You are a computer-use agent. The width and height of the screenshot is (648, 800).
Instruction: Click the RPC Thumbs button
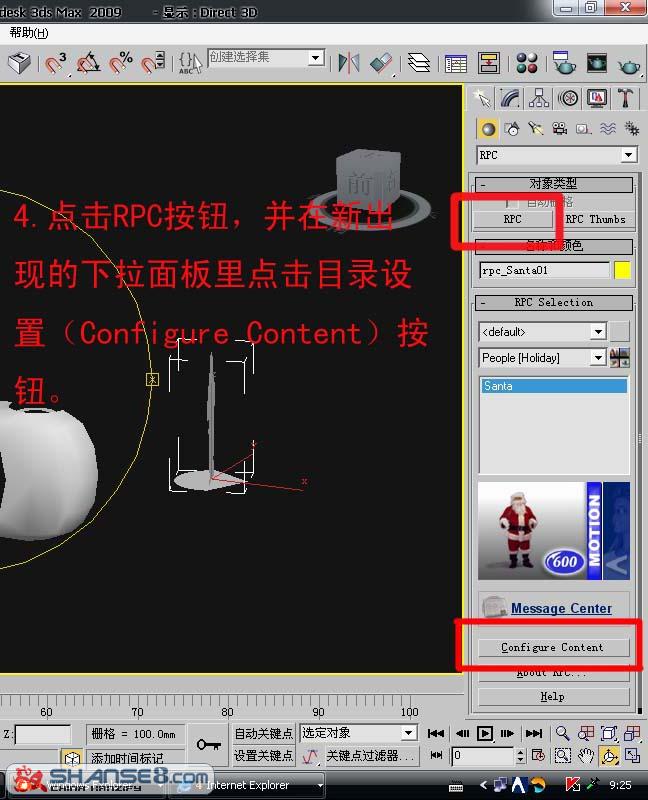click(x=595, y=219)
